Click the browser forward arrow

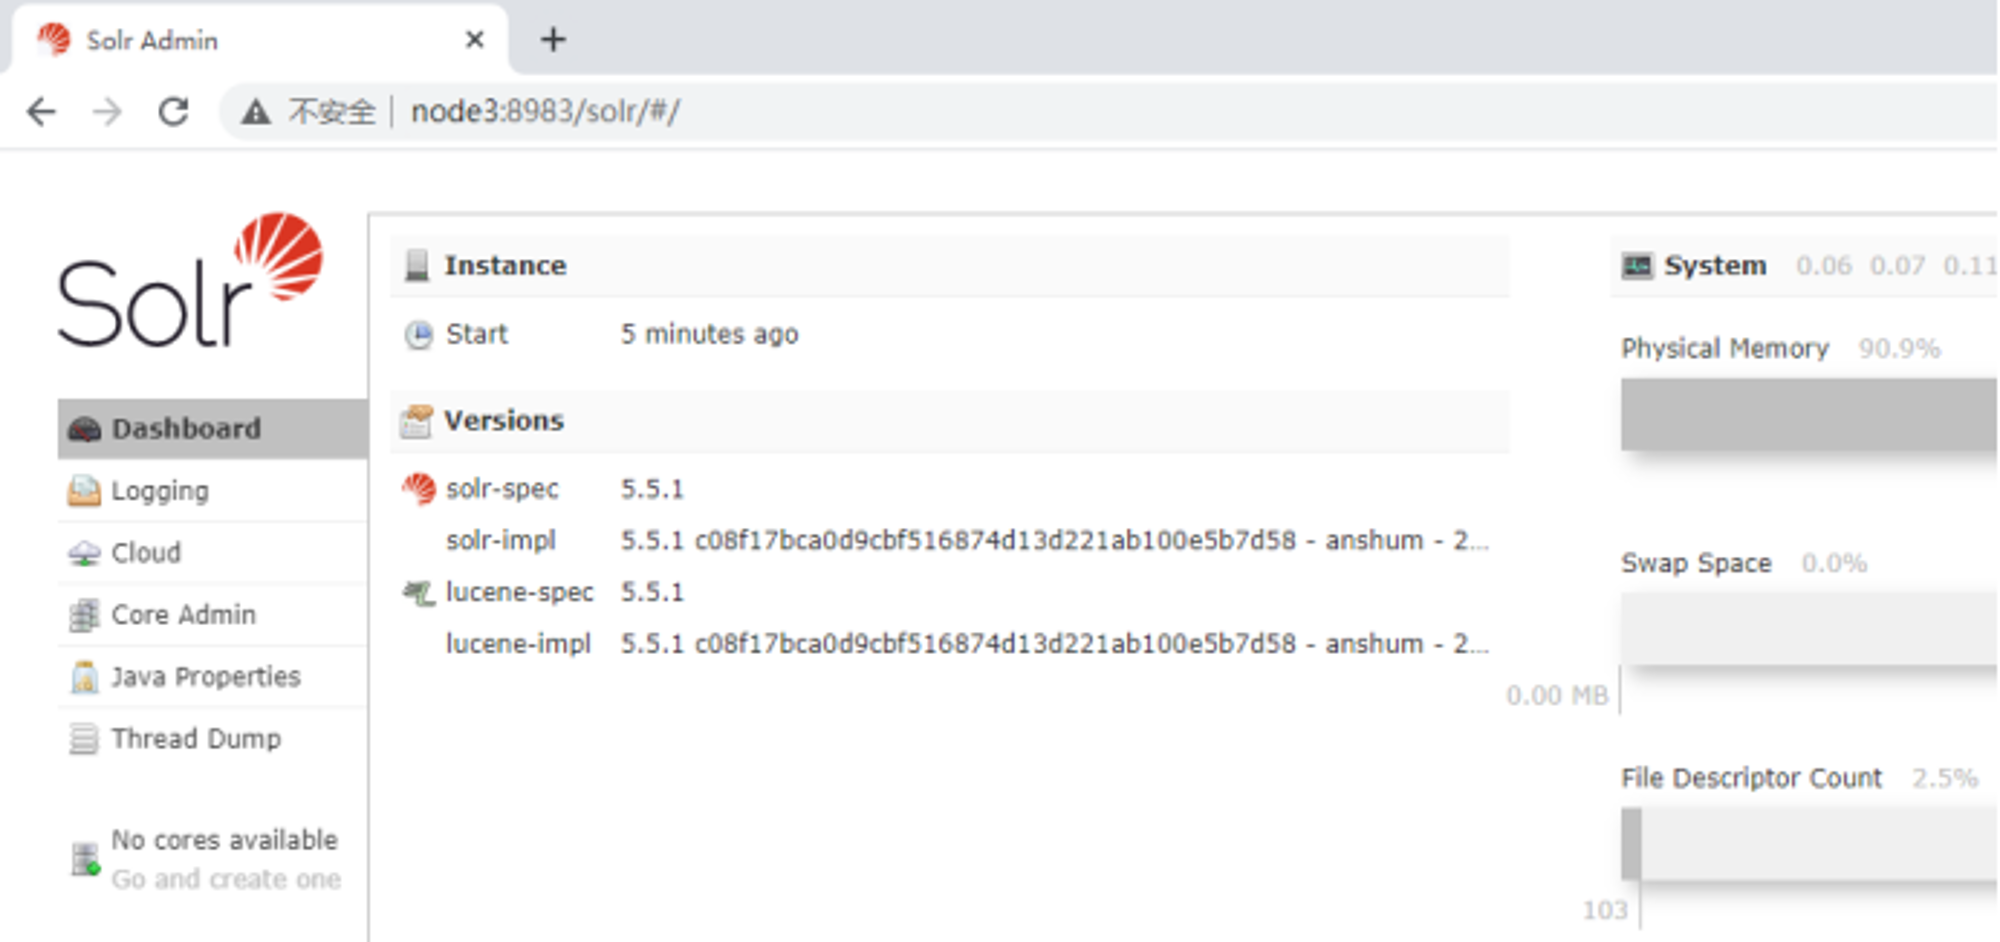[106, 111]
